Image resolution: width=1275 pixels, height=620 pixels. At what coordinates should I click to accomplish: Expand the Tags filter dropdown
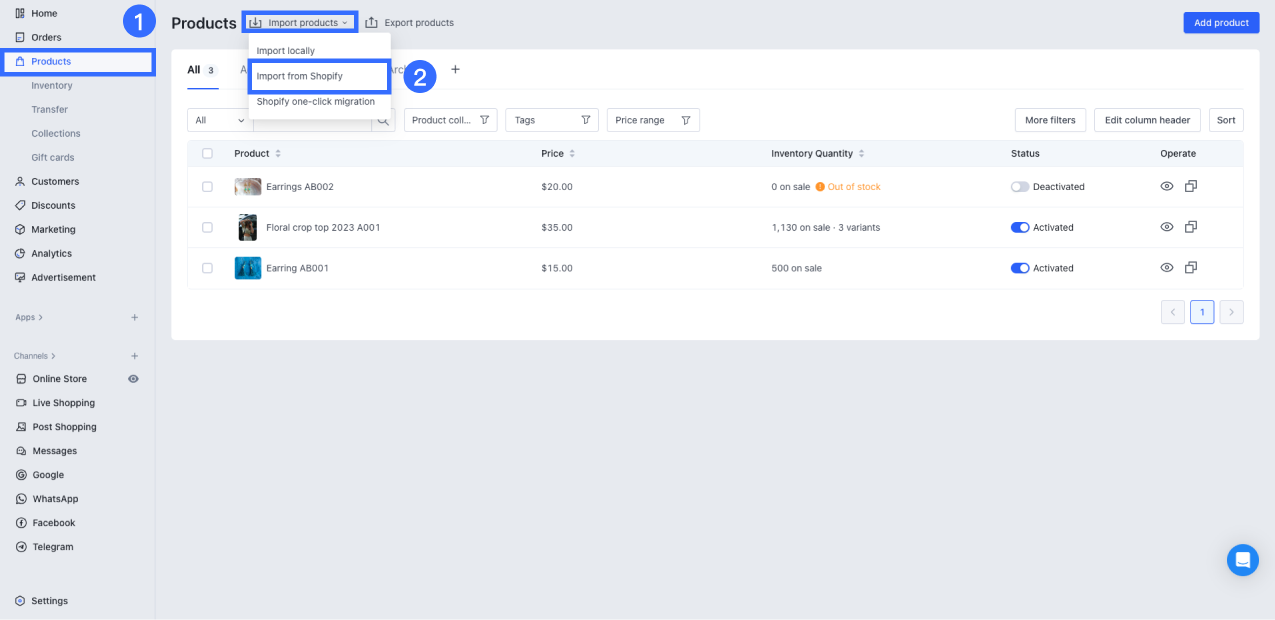[551, 120]
